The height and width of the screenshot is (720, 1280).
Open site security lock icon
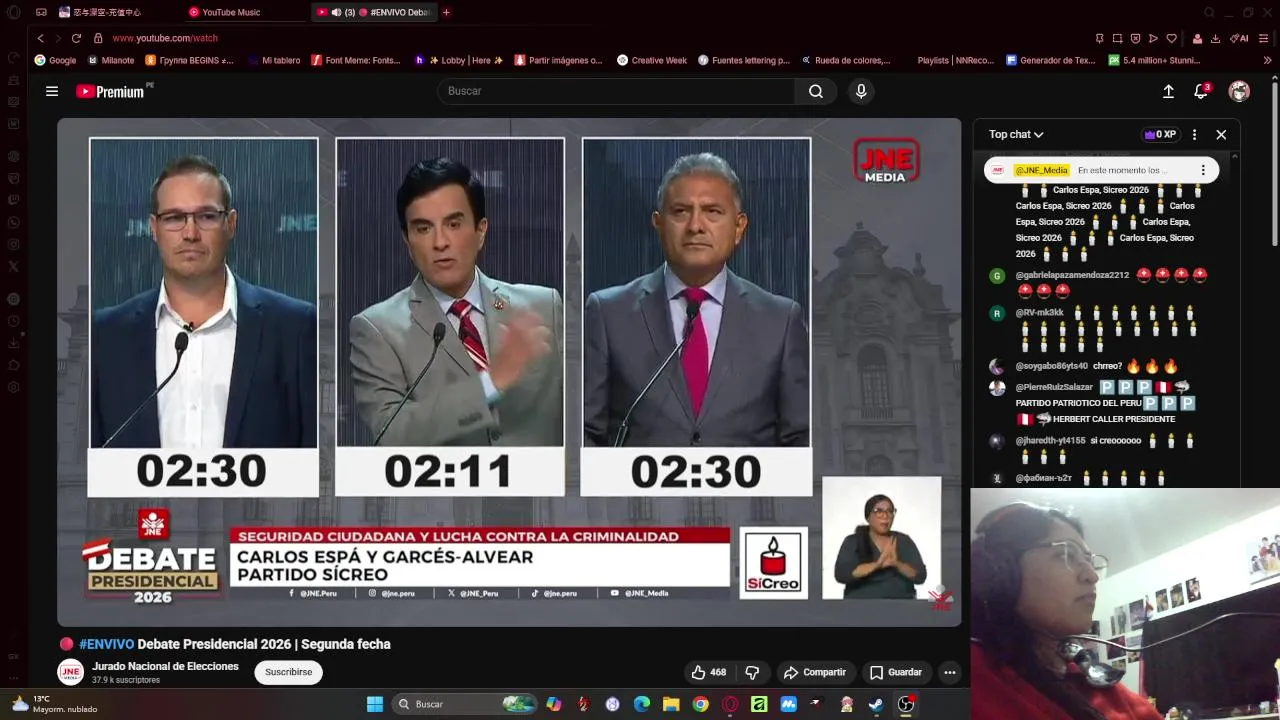(98, 38)
